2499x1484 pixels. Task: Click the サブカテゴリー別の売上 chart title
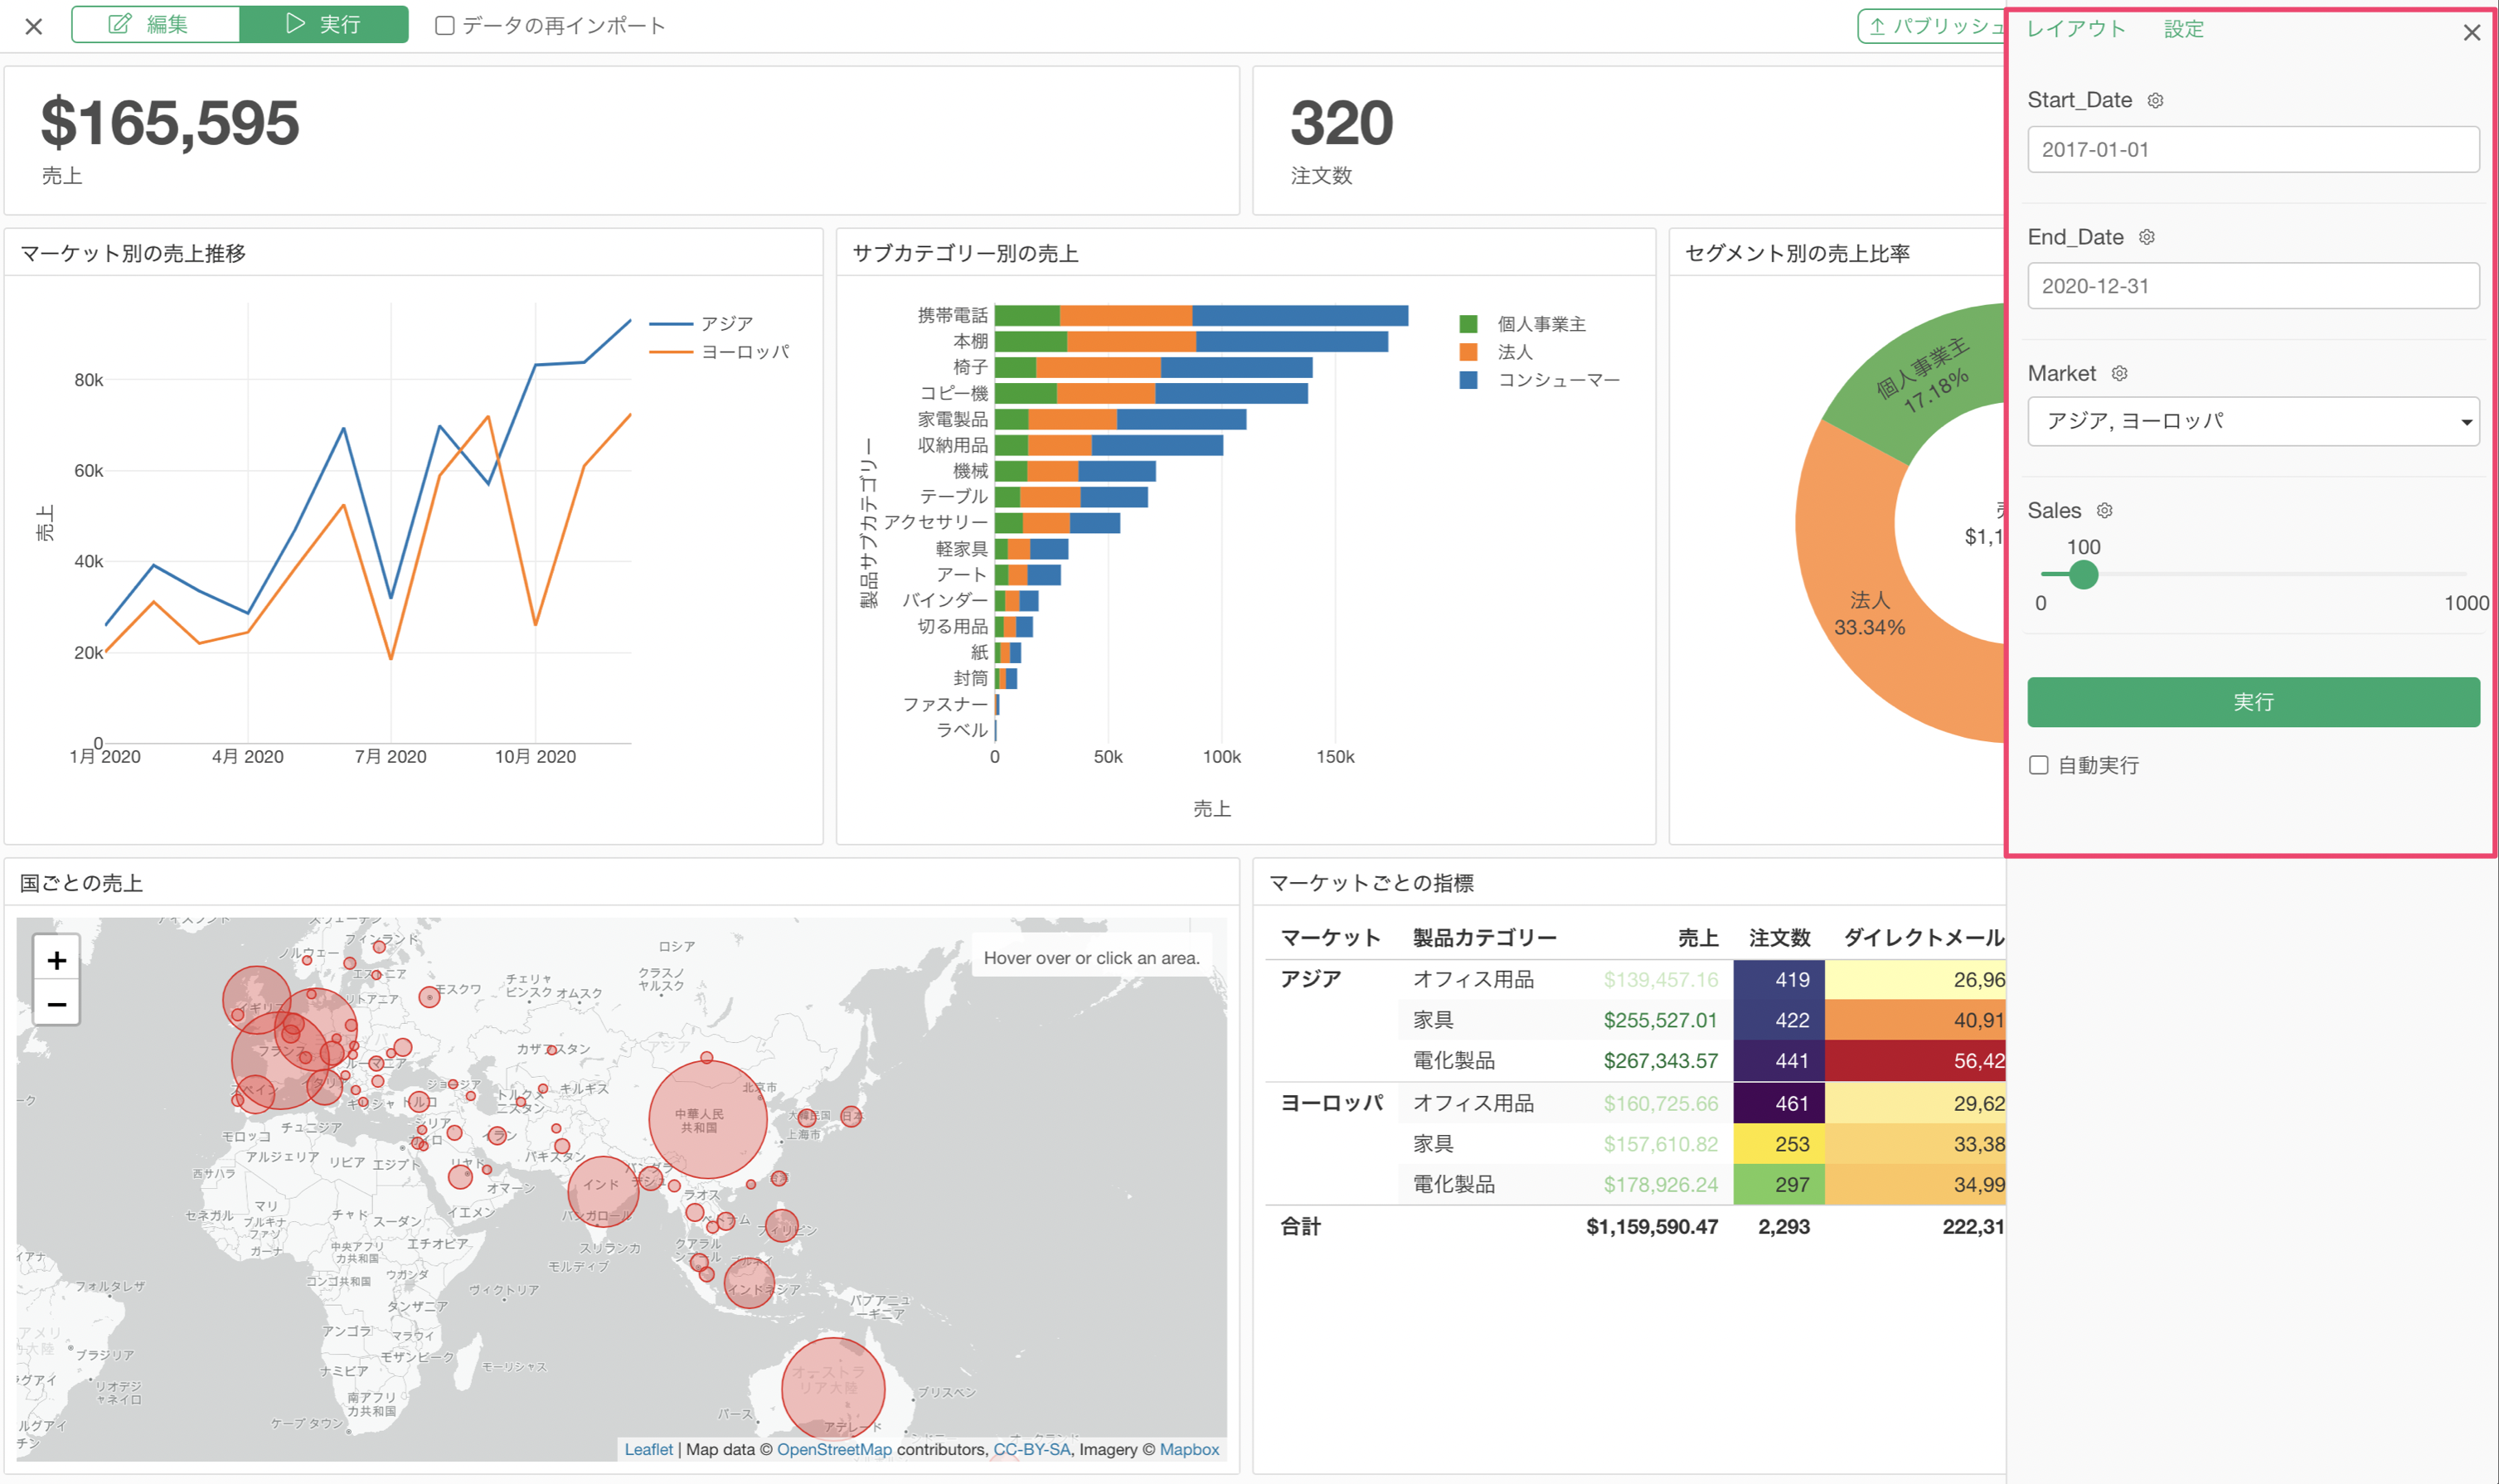[965, 253]
